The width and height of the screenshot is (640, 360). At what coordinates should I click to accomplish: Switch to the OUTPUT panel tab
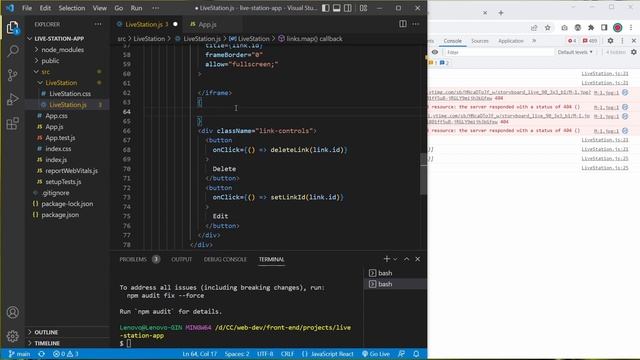(x=182, y=259)
